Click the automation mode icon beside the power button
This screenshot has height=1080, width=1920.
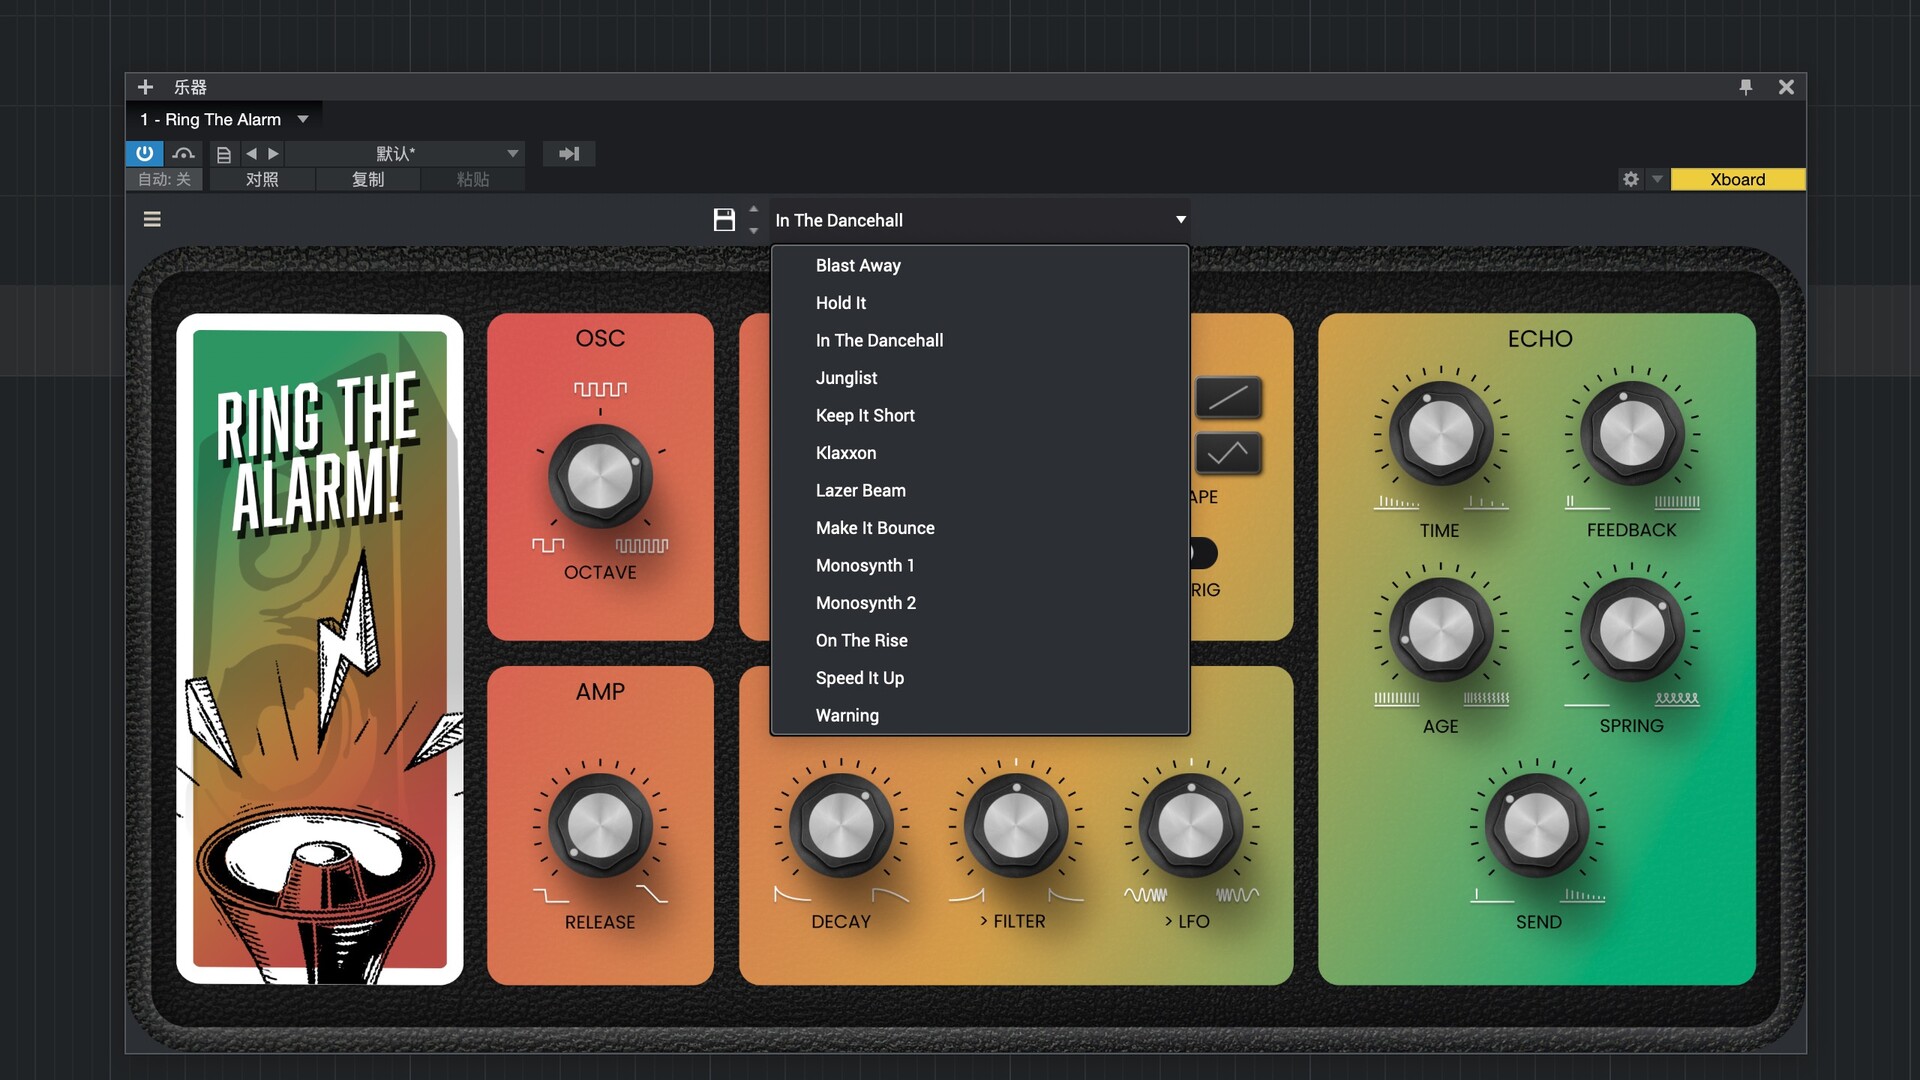tap(183, 153)
